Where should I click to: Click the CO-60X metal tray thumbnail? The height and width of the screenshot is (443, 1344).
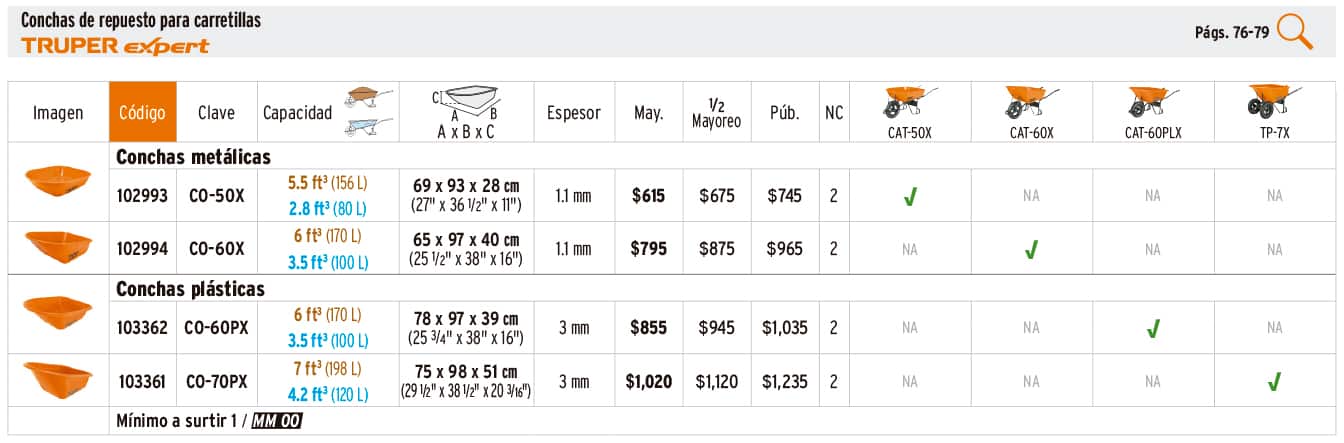point(58,245)
